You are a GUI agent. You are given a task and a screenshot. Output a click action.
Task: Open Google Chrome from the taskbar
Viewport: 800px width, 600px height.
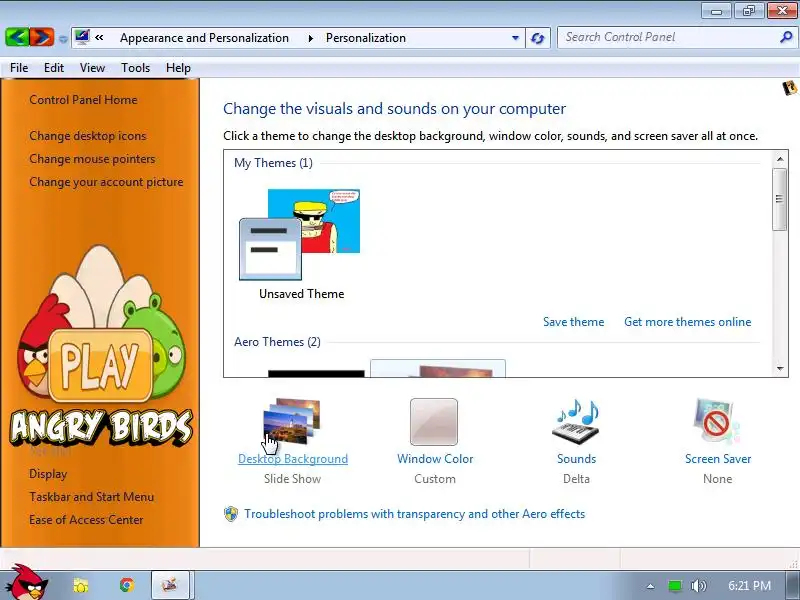(127, 585)
